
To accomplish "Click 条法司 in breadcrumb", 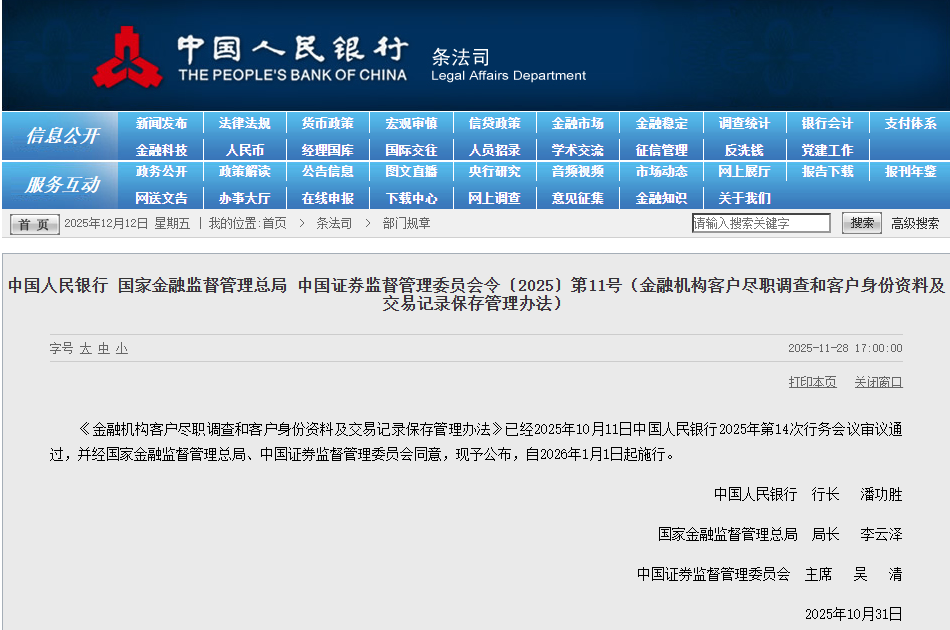I will point(334,223).
